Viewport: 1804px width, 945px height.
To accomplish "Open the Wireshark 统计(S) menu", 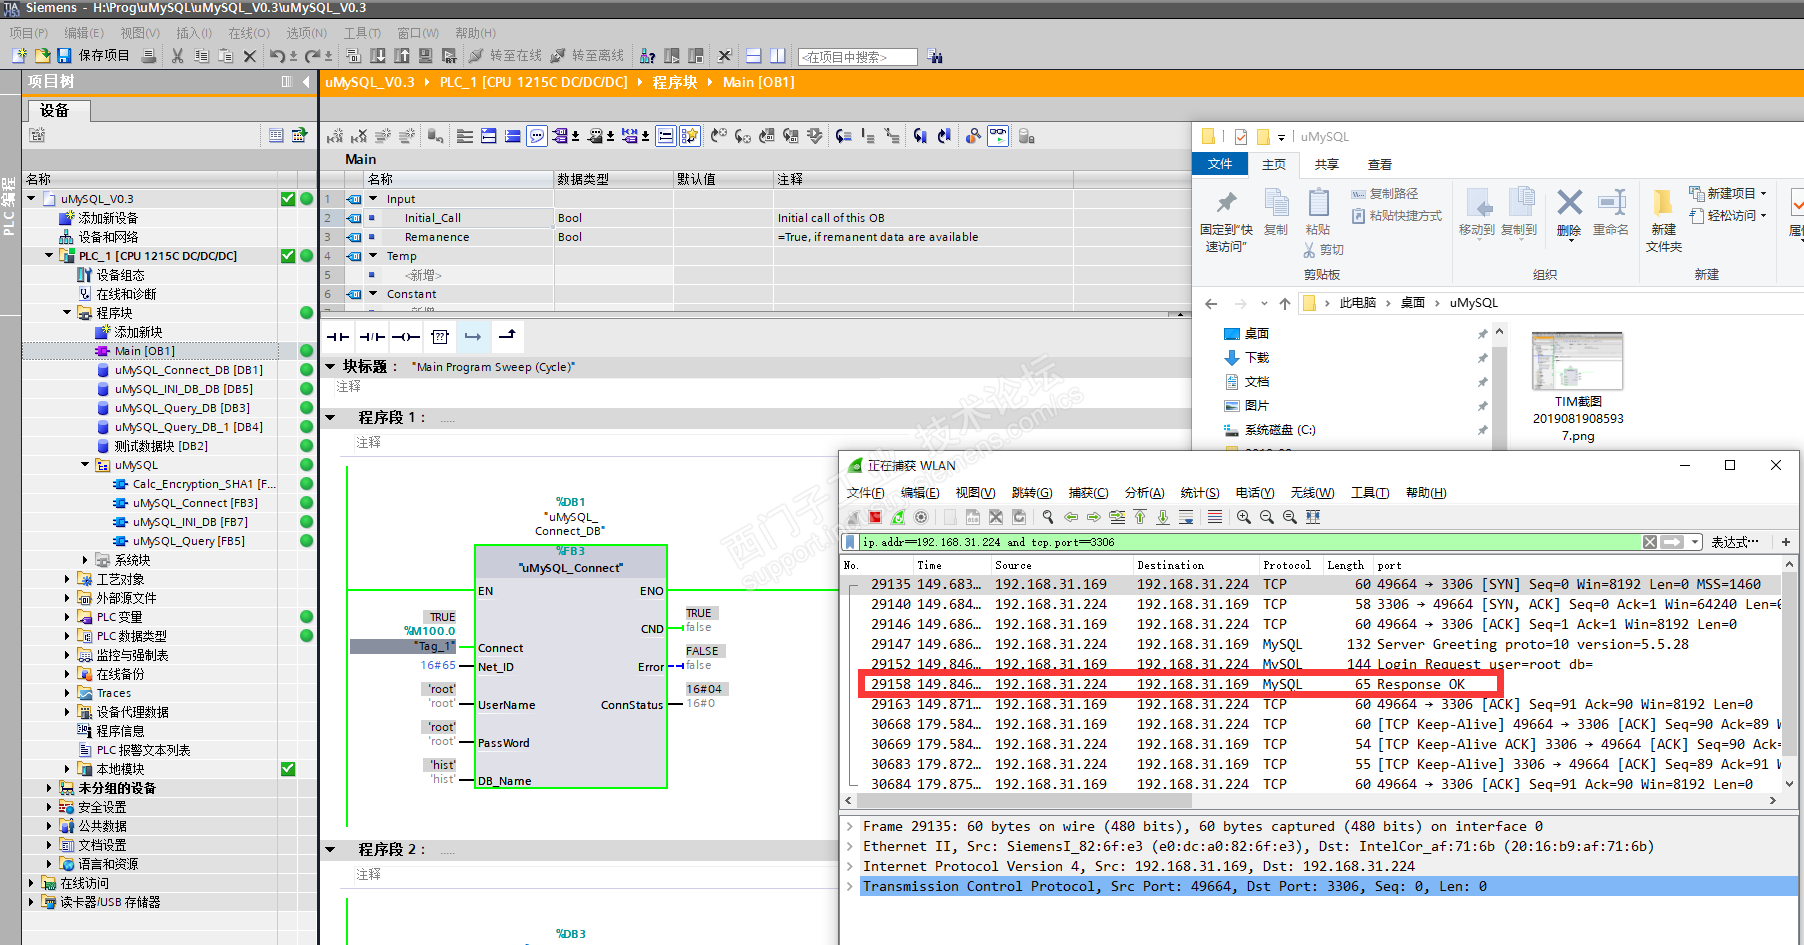I will tap(1200, 493).
